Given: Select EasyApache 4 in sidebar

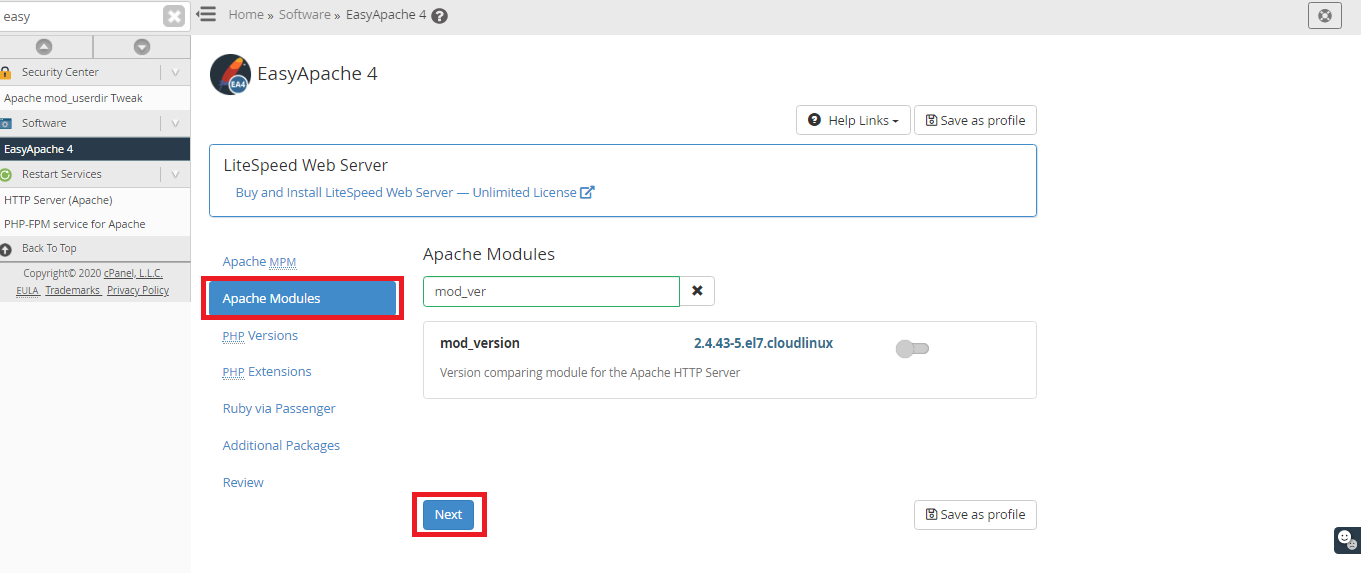Looking at the screenshot, I should click(x=95, y=149).
